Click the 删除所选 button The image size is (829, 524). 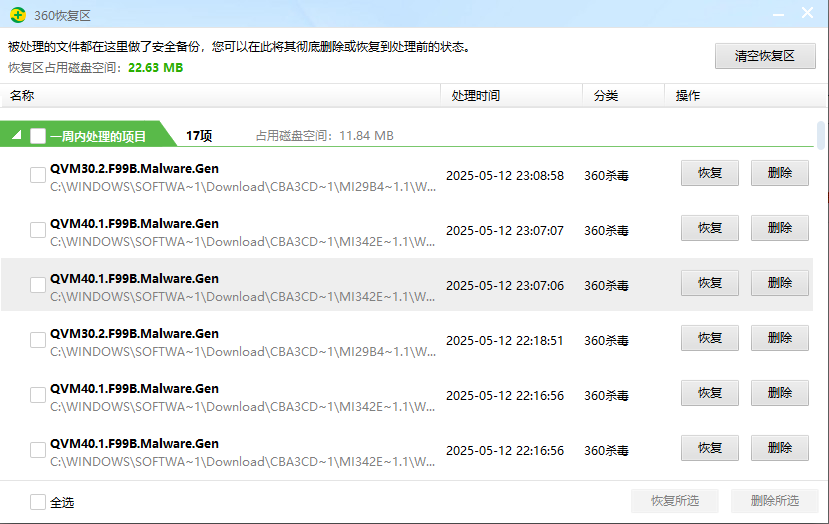pos(774,501)
